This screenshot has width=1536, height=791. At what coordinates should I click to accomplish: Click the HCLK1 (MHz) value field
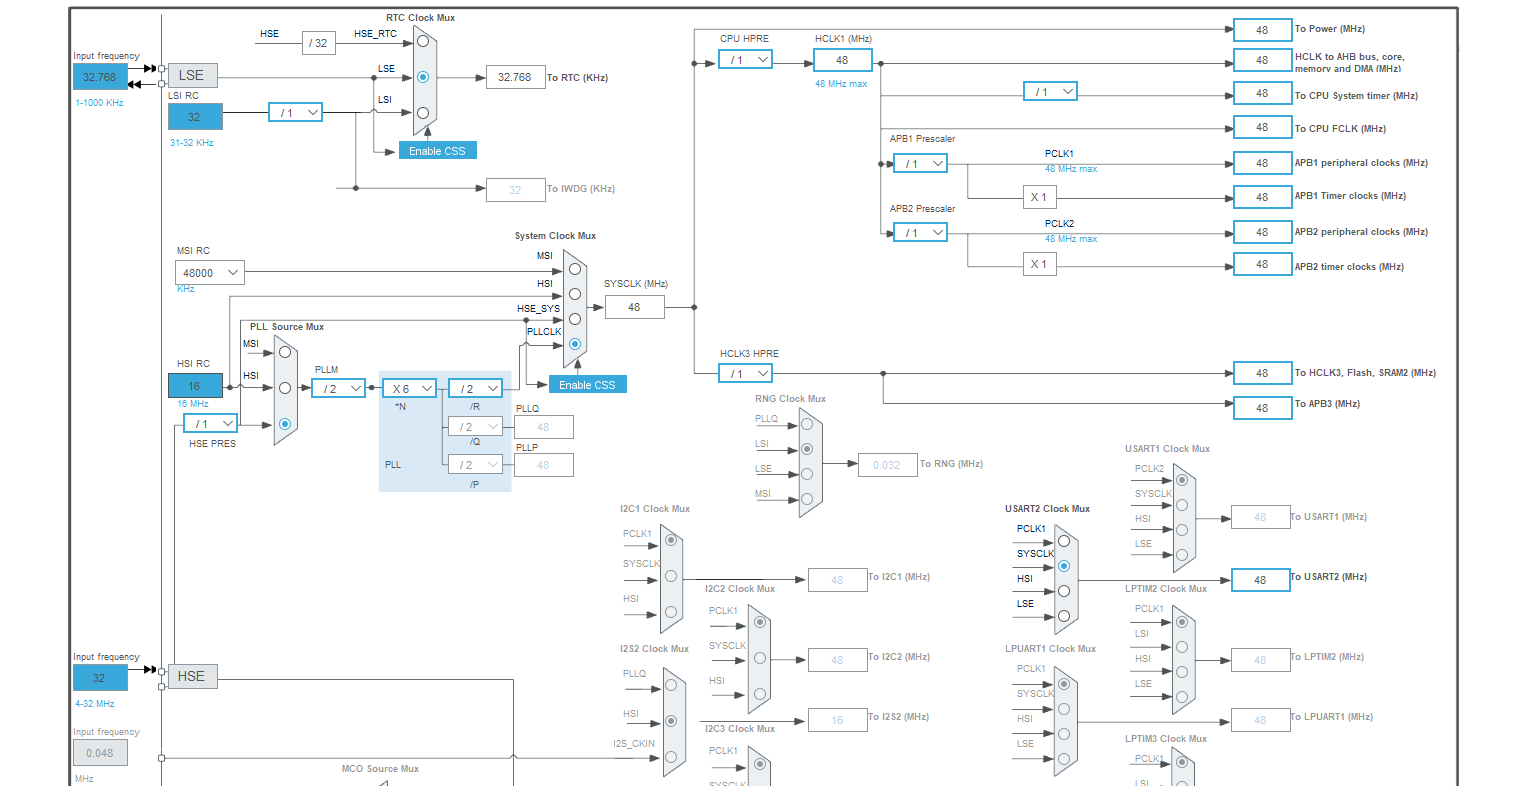pyautogui.click(x=842, y=60)
